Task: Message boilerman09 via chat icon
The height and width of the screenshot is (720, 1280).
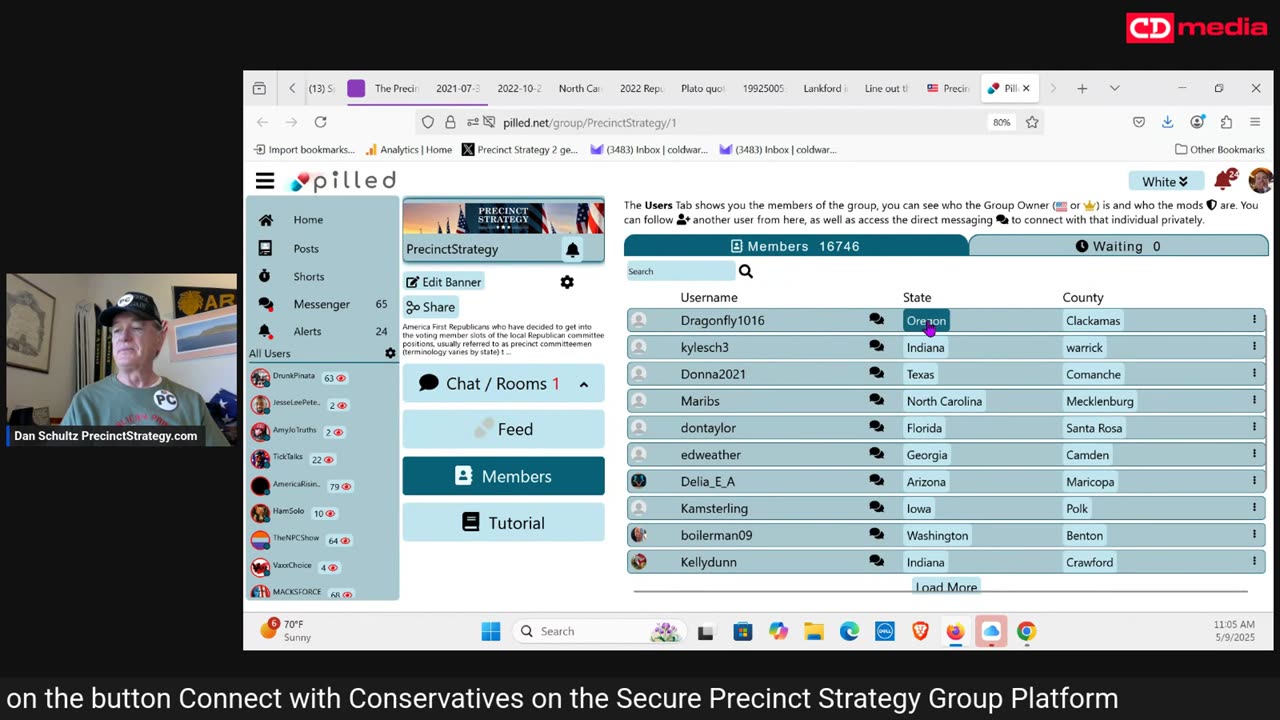Action: (876, 535)
